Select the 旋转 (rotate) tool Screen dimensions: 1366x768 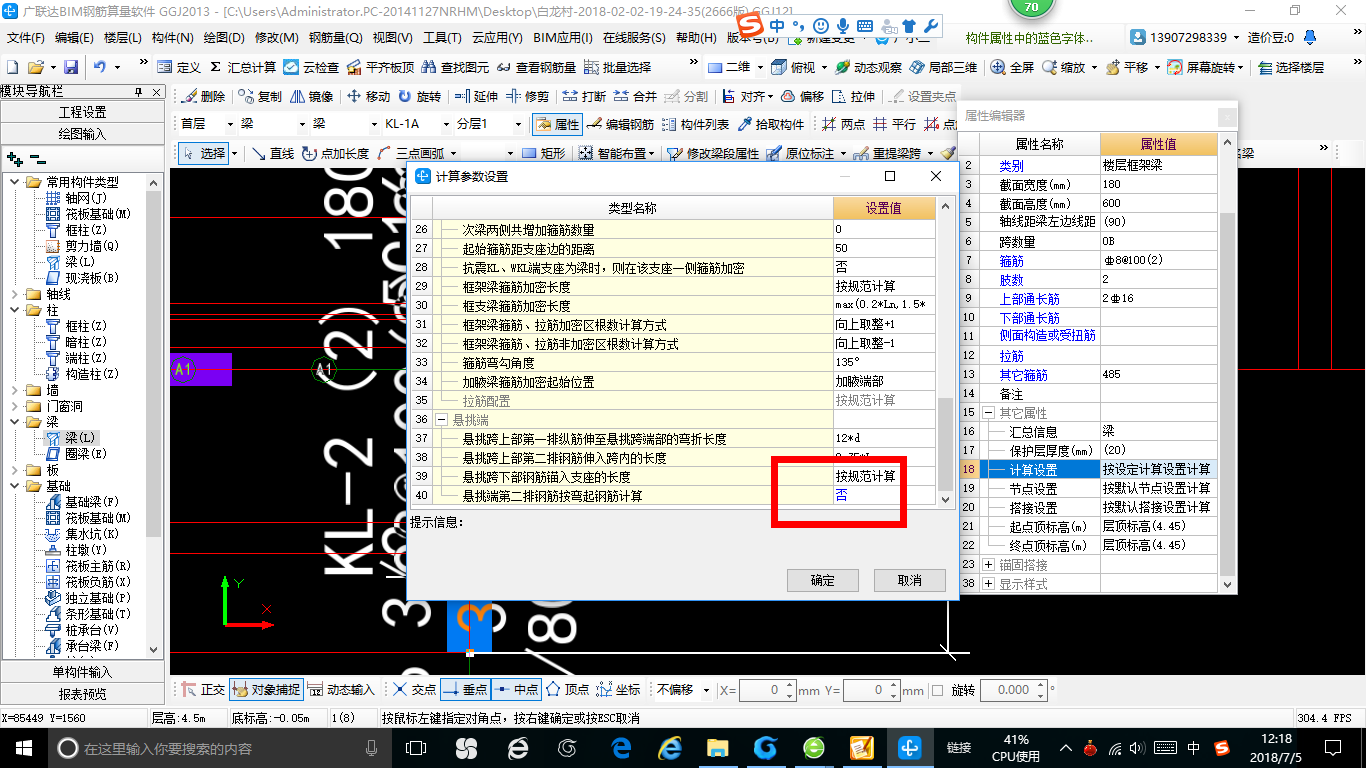click(419, 97)
